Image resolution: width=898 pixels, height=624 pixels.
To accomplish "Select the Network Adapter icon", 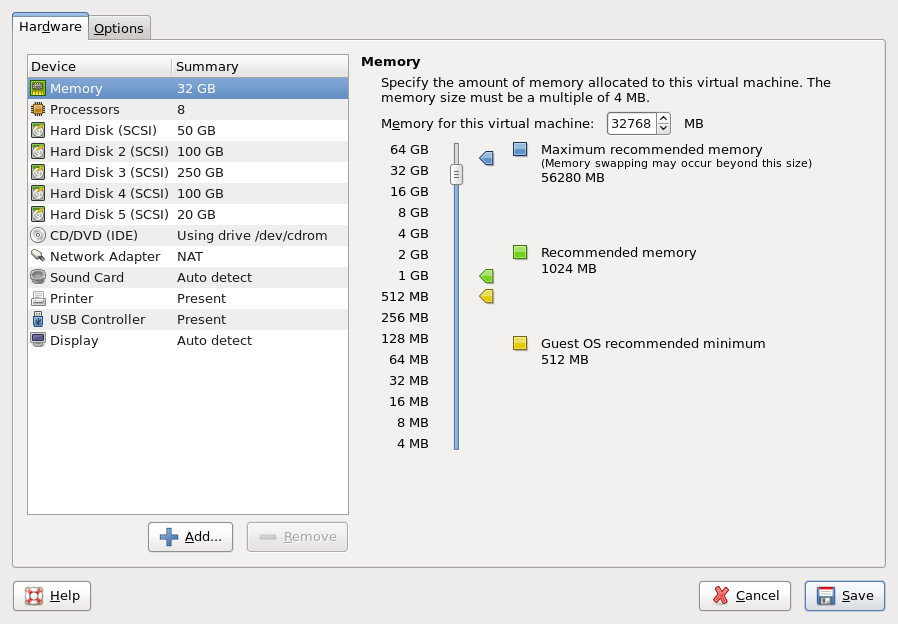I will pos(40,256).
